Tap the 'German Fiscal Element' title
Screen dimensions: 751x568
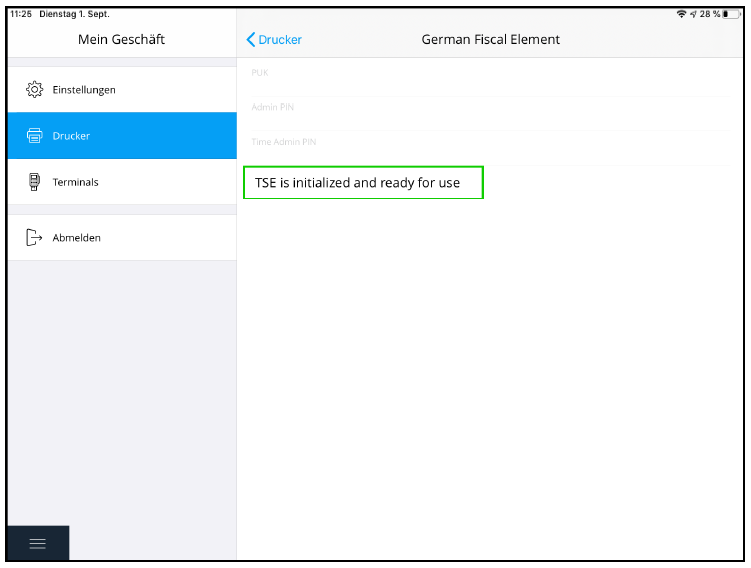coord(490,39)
